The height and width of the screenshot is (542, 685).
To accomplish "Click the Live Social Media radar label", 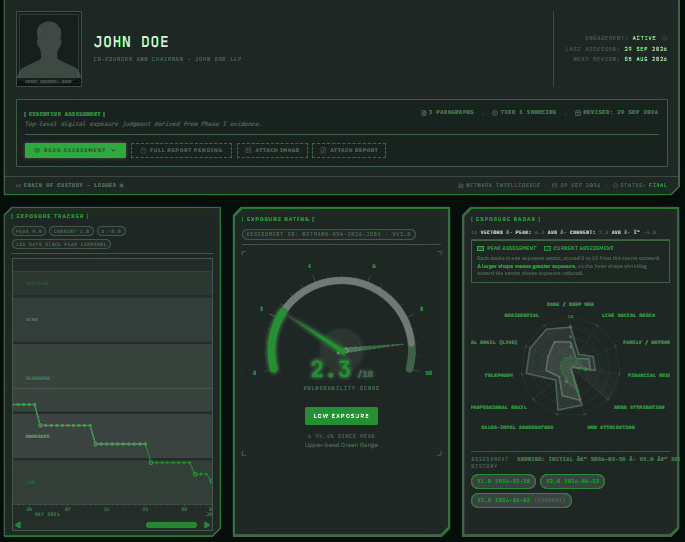I will (628, 315).
